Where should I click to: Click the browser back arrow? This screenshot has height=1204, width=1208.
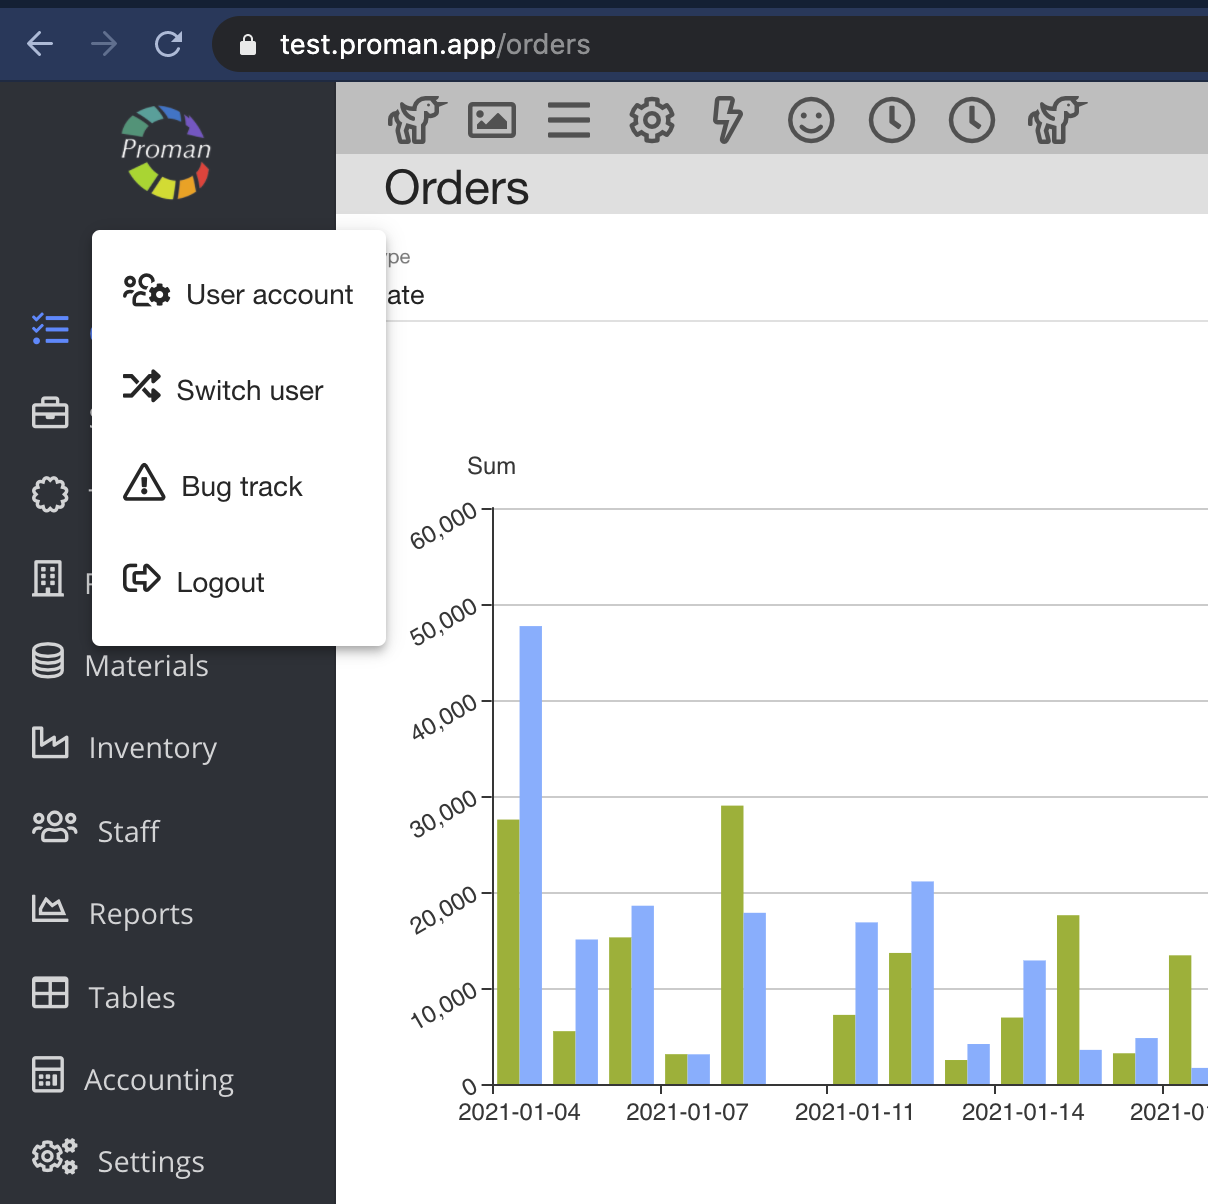click(40, 44)
